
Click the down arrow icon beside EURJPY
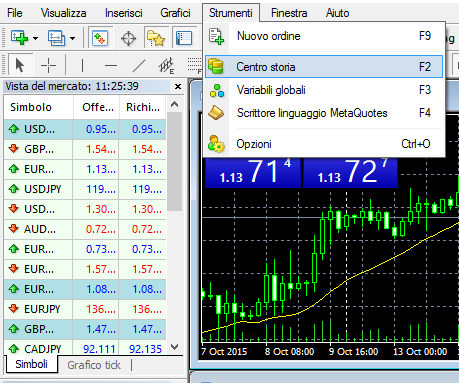click(x=14, y=308)
